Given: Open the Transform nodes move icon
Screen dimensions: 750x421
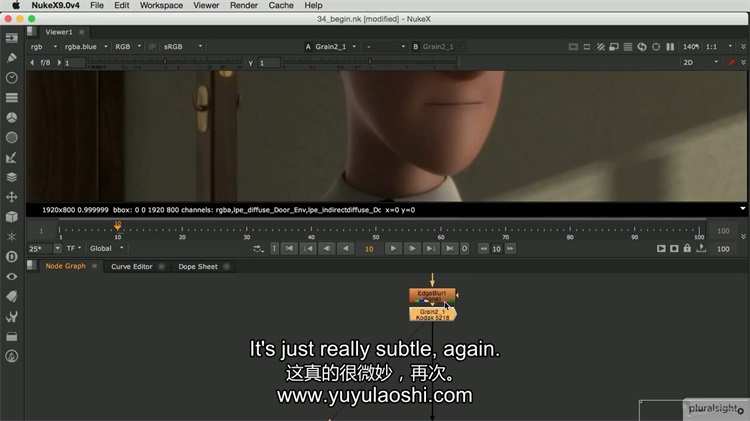Looking at the screenshot, I should pos(11,197).
